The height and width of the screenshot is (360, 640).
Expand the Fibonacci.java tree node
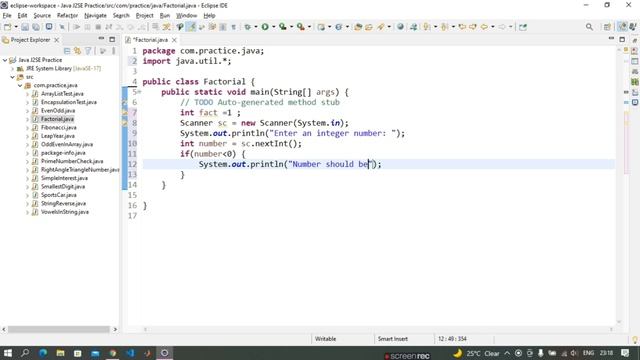(27, 128)
